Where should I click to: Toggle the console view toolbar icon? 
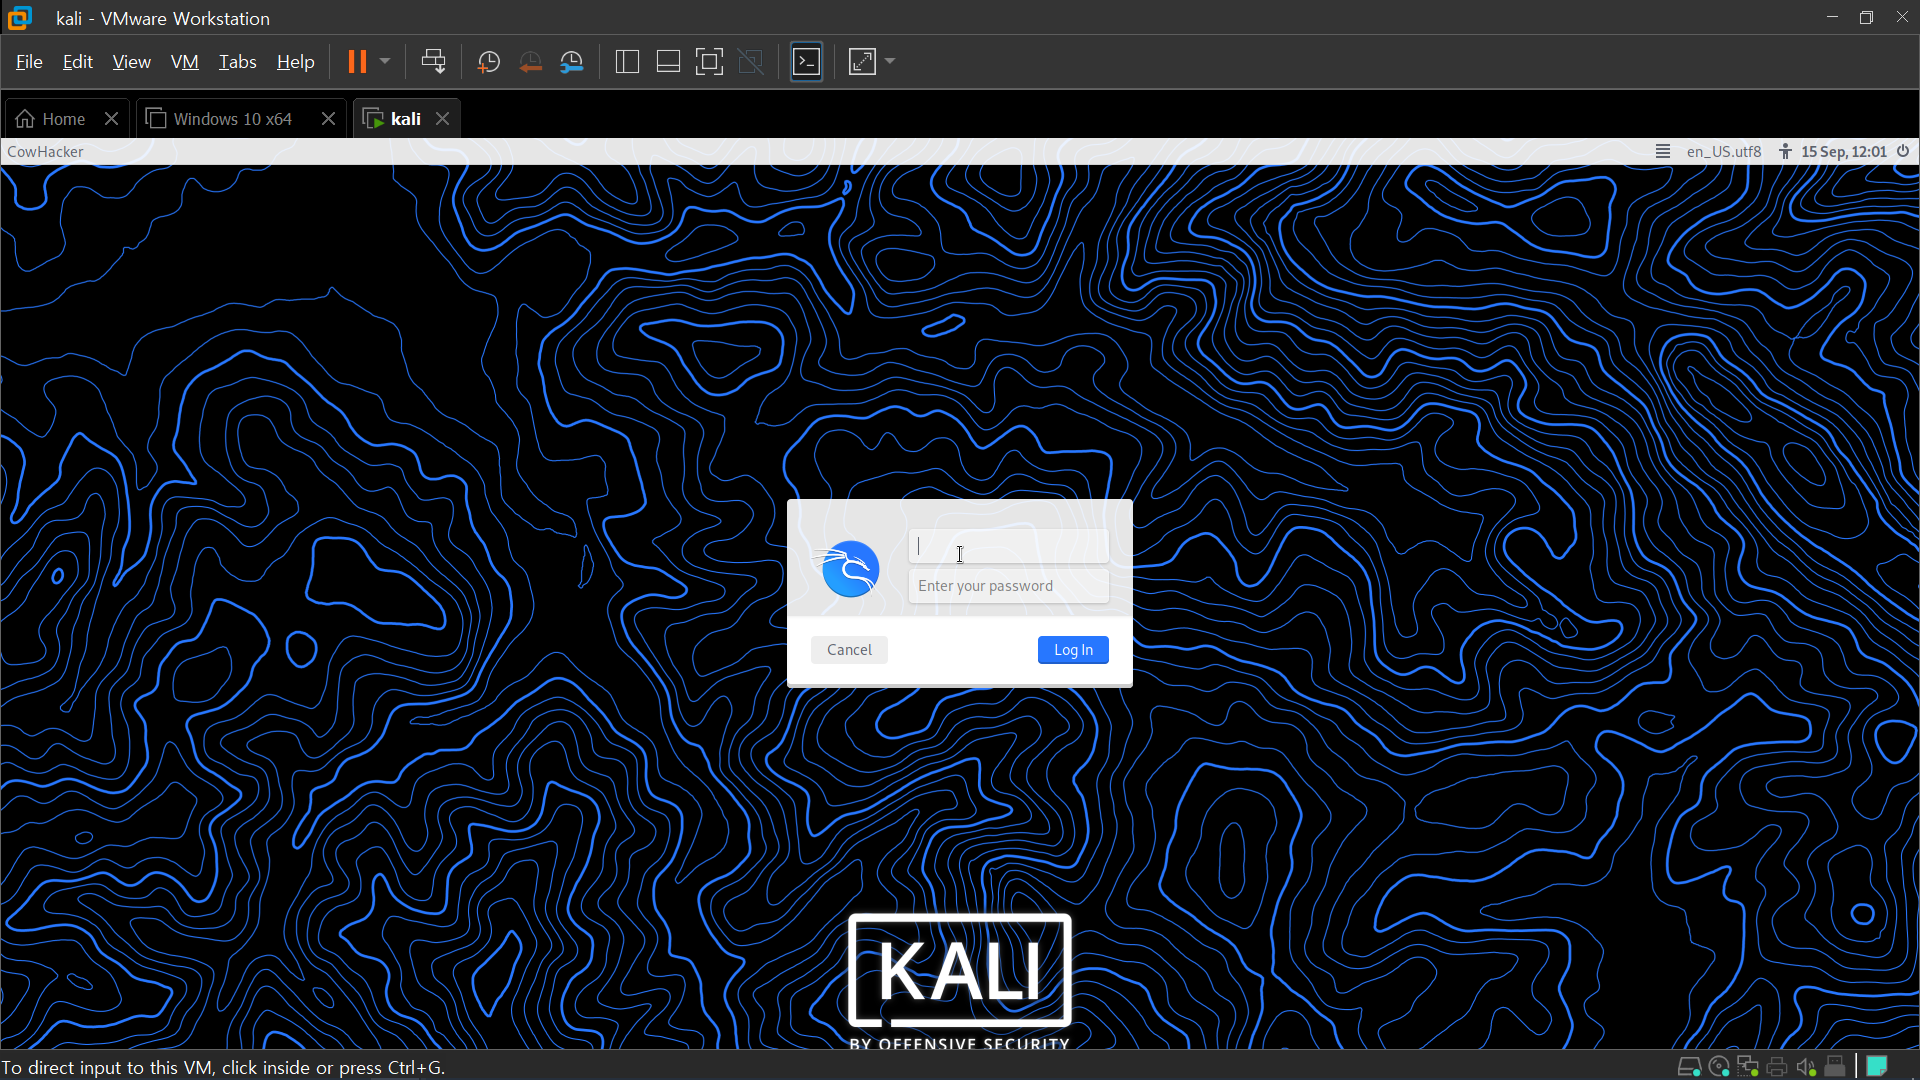[806, 62]
